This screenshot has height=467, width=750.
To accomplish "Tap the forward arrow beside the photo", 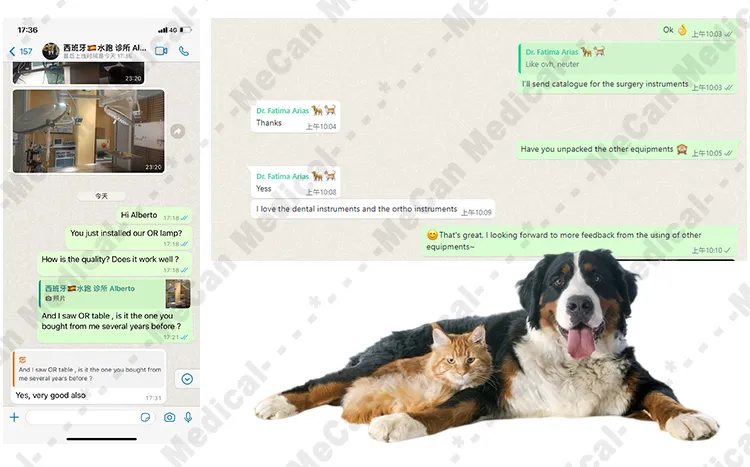I will [177, 131].
